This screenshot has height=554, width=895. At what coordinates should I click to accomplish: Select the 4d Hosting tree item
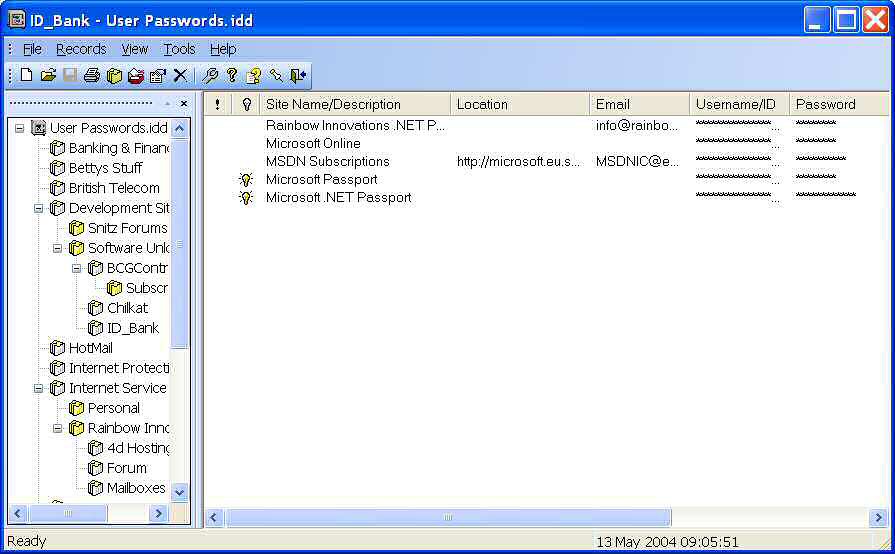[x=138, y=448]
